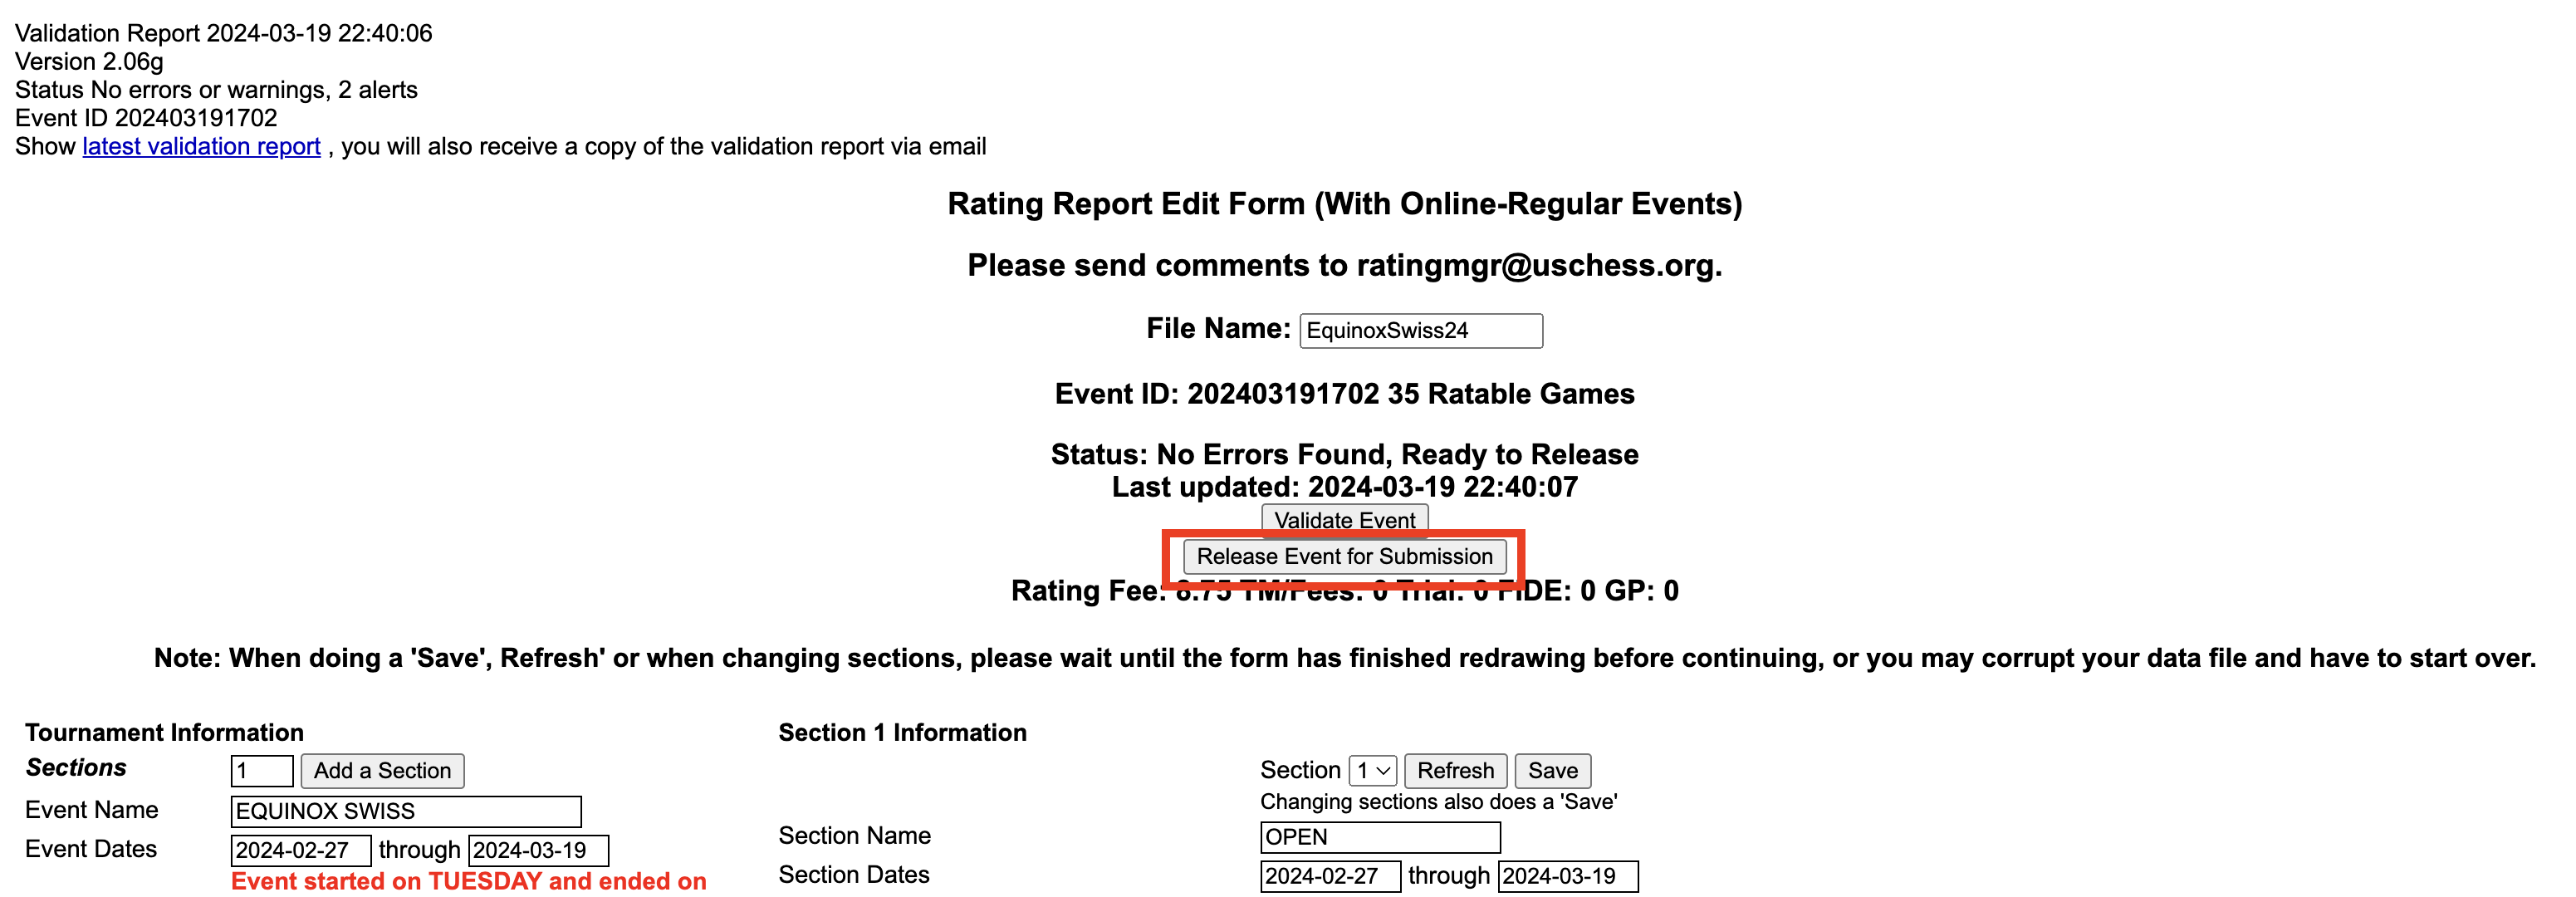This screenshot has width=2576, height=897.
Task: Open the Section number dropdown
Action: 1372,771
